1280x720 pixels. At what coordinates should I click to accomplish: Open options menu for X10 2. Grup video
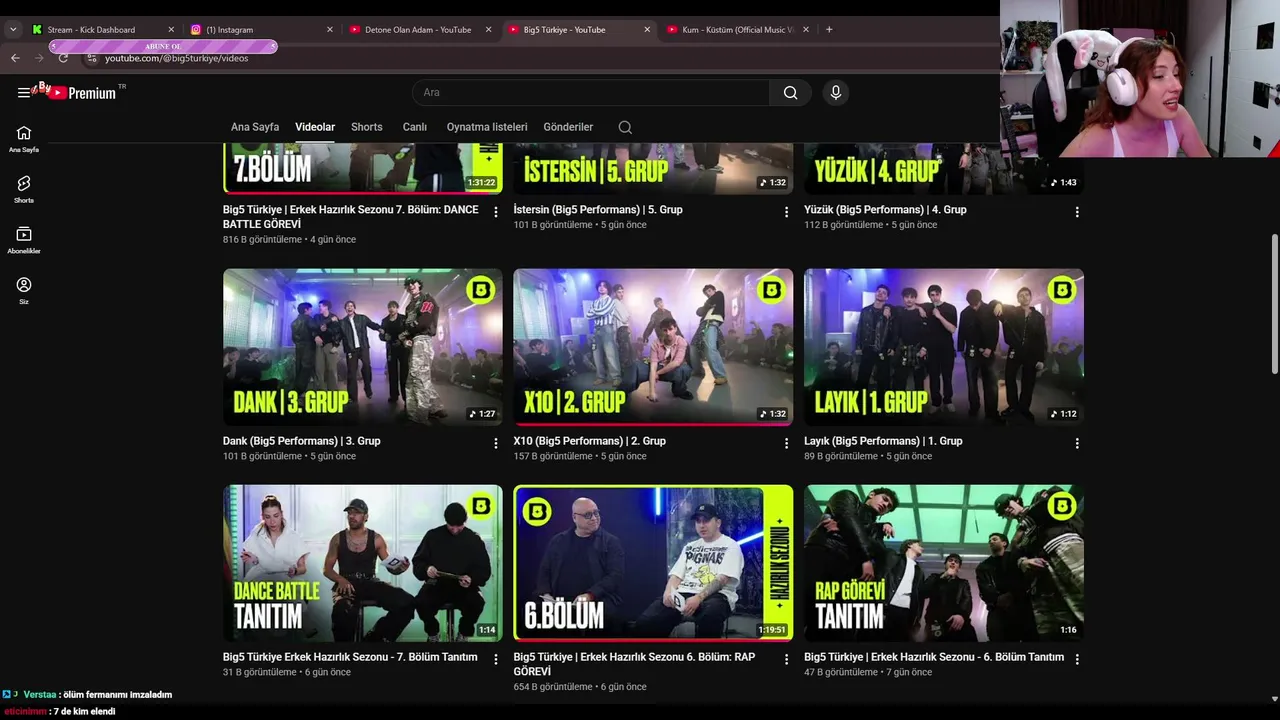pos(786,443)
